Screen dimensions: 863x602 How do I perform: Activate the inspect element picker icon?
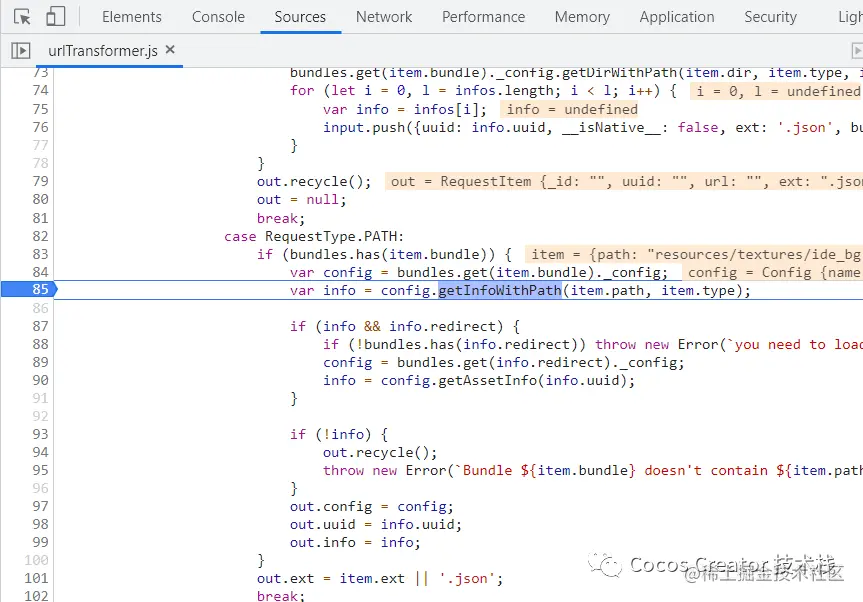pos(22,17)
